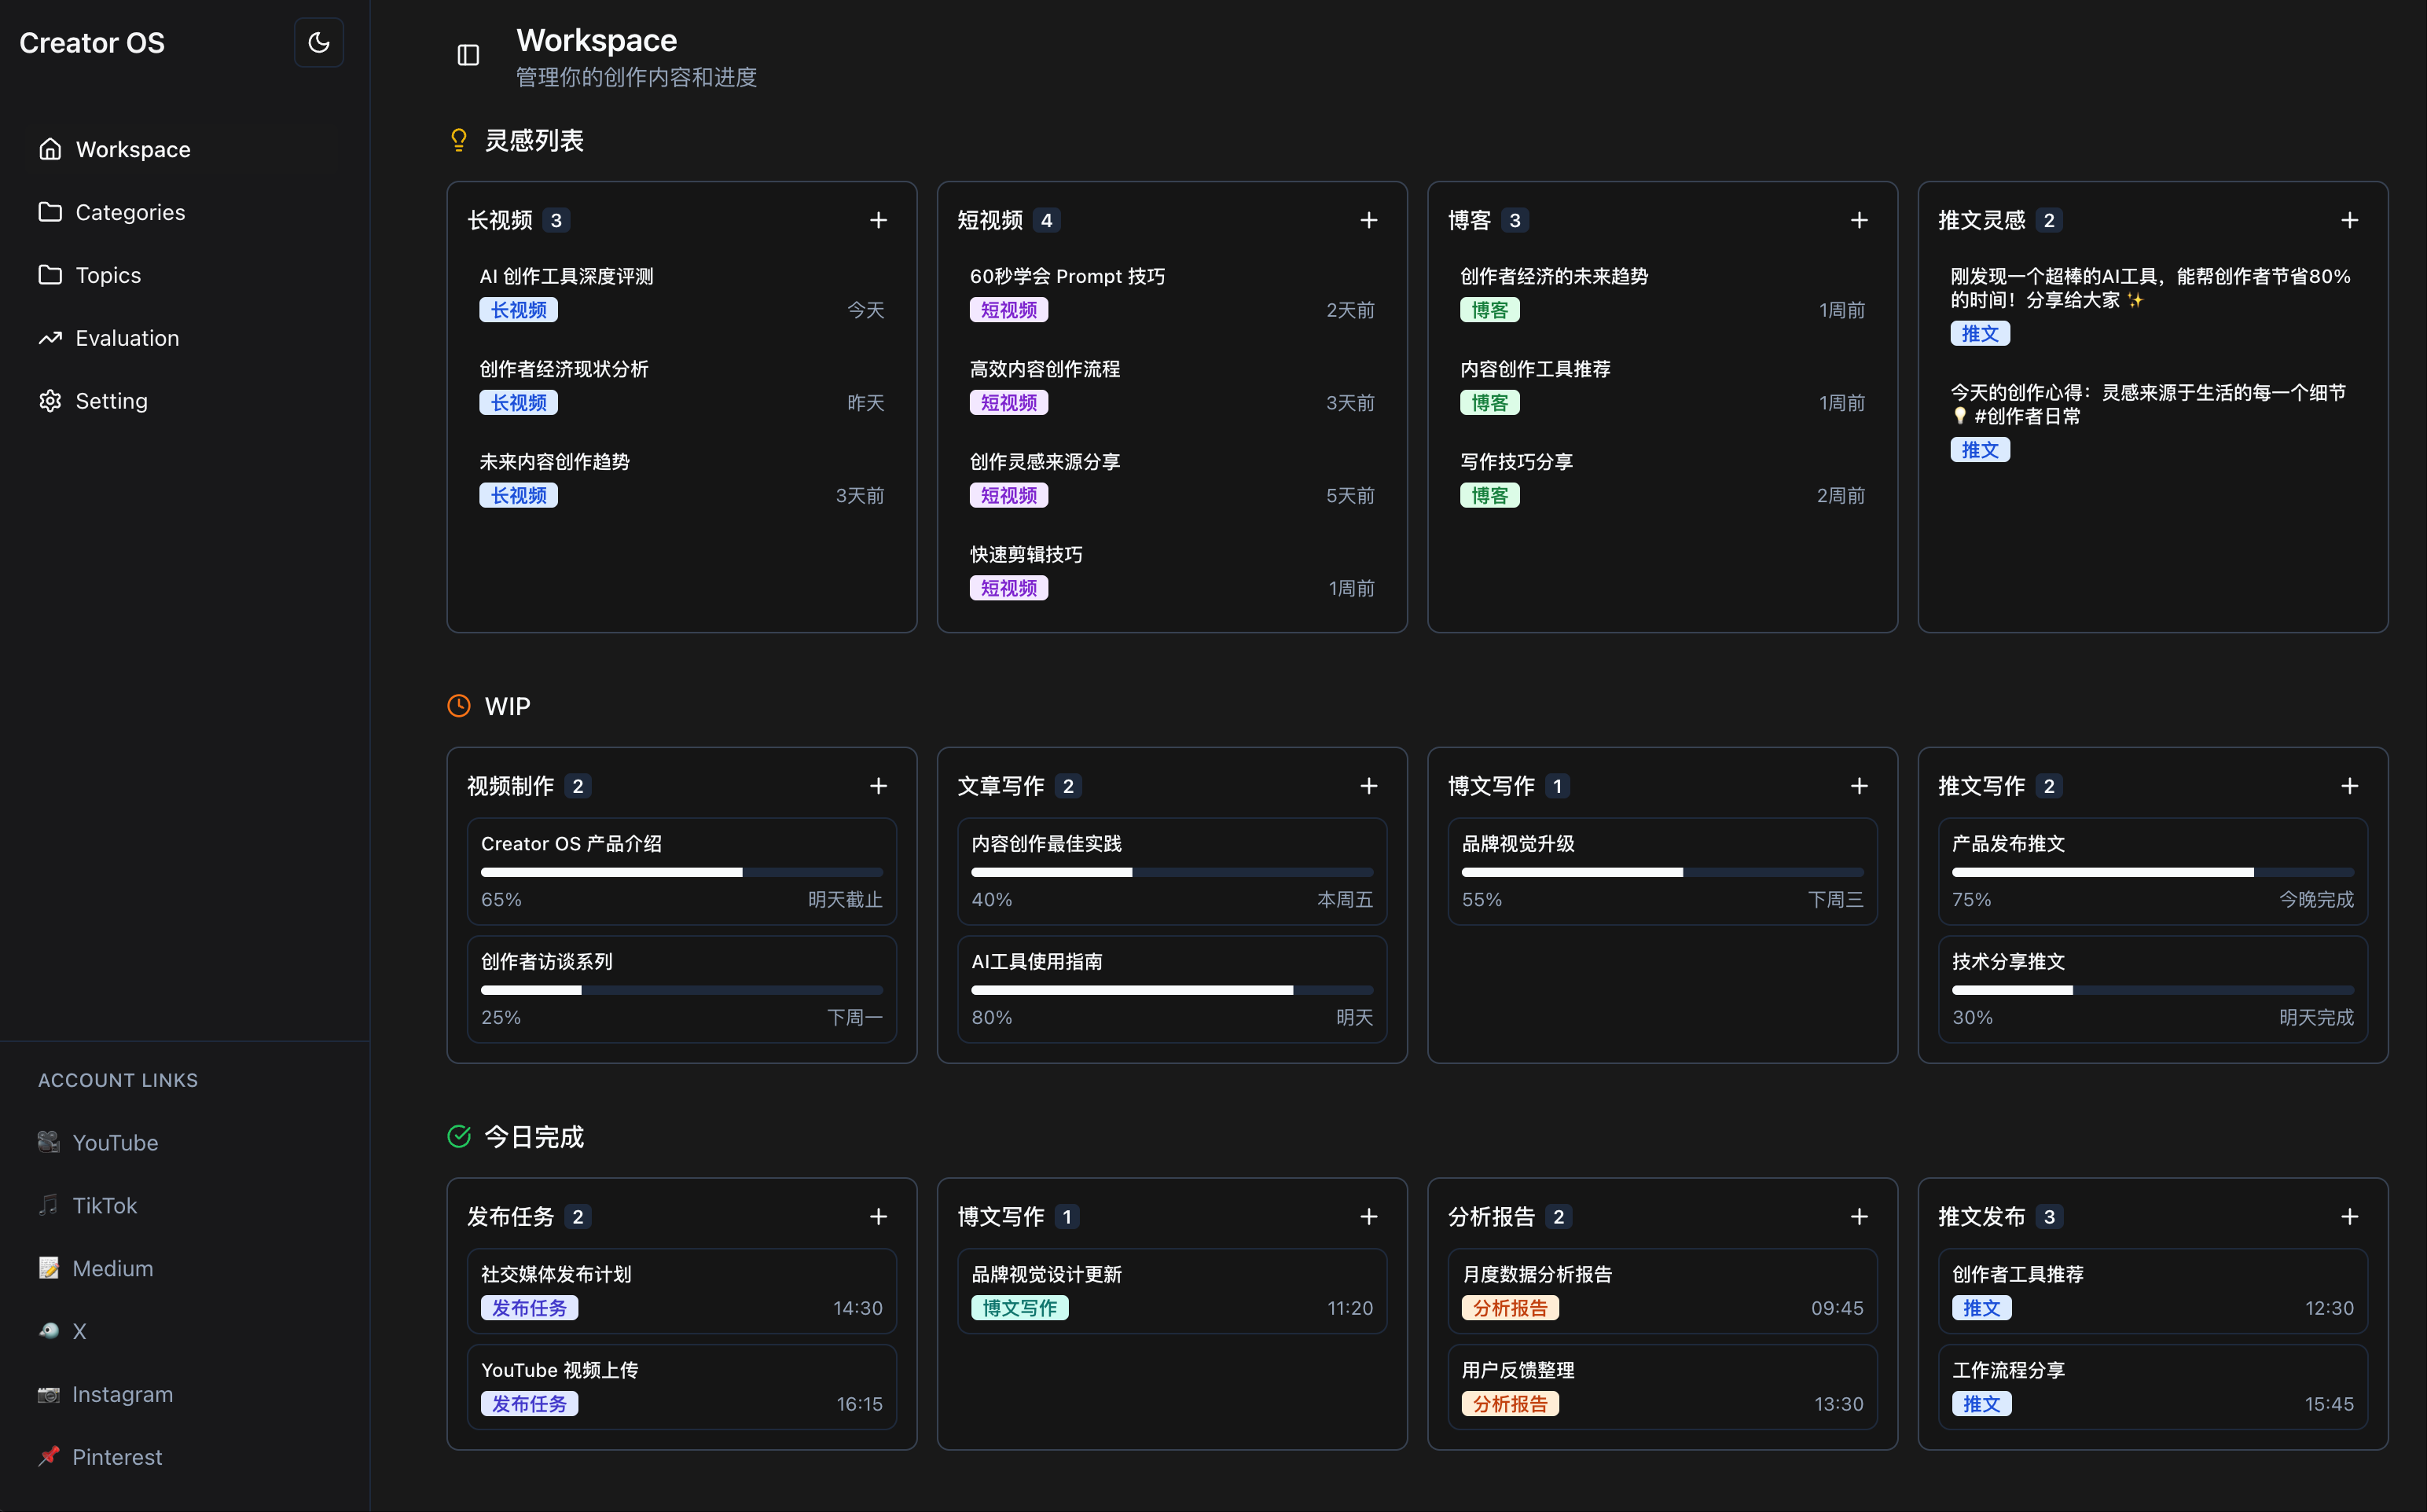Viewport: 2427px width, 1512px height.
Task: Open Categories in the sidebar
Action: [185, 212]
